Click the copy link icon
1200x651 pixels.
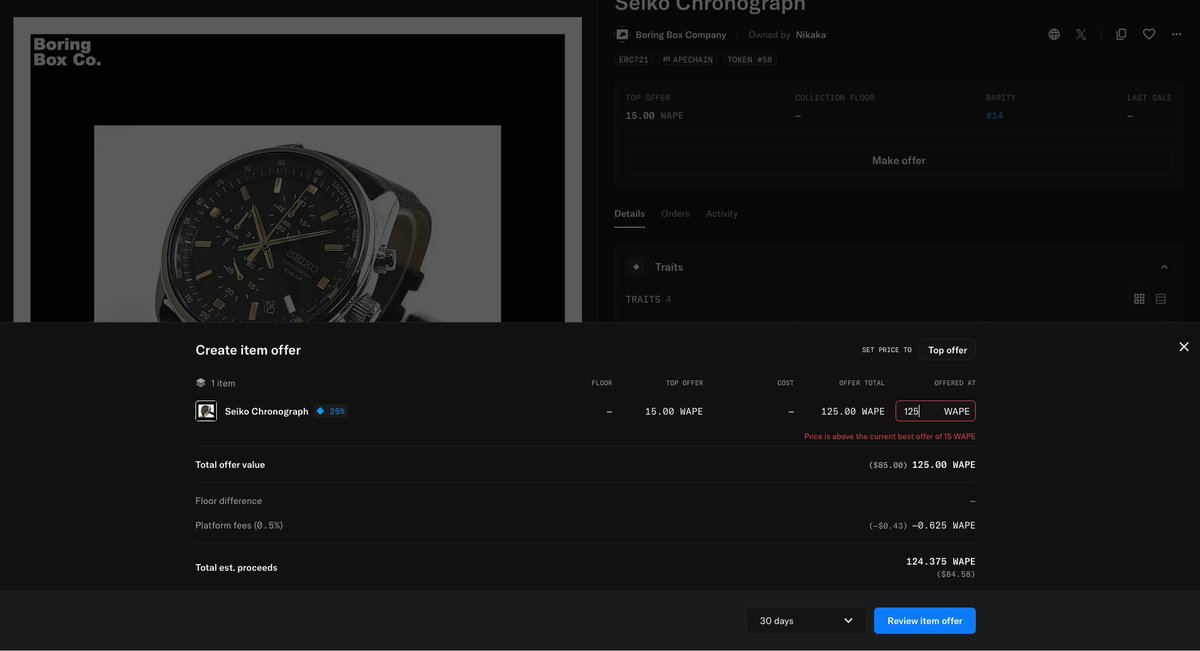click(1121, 34)
